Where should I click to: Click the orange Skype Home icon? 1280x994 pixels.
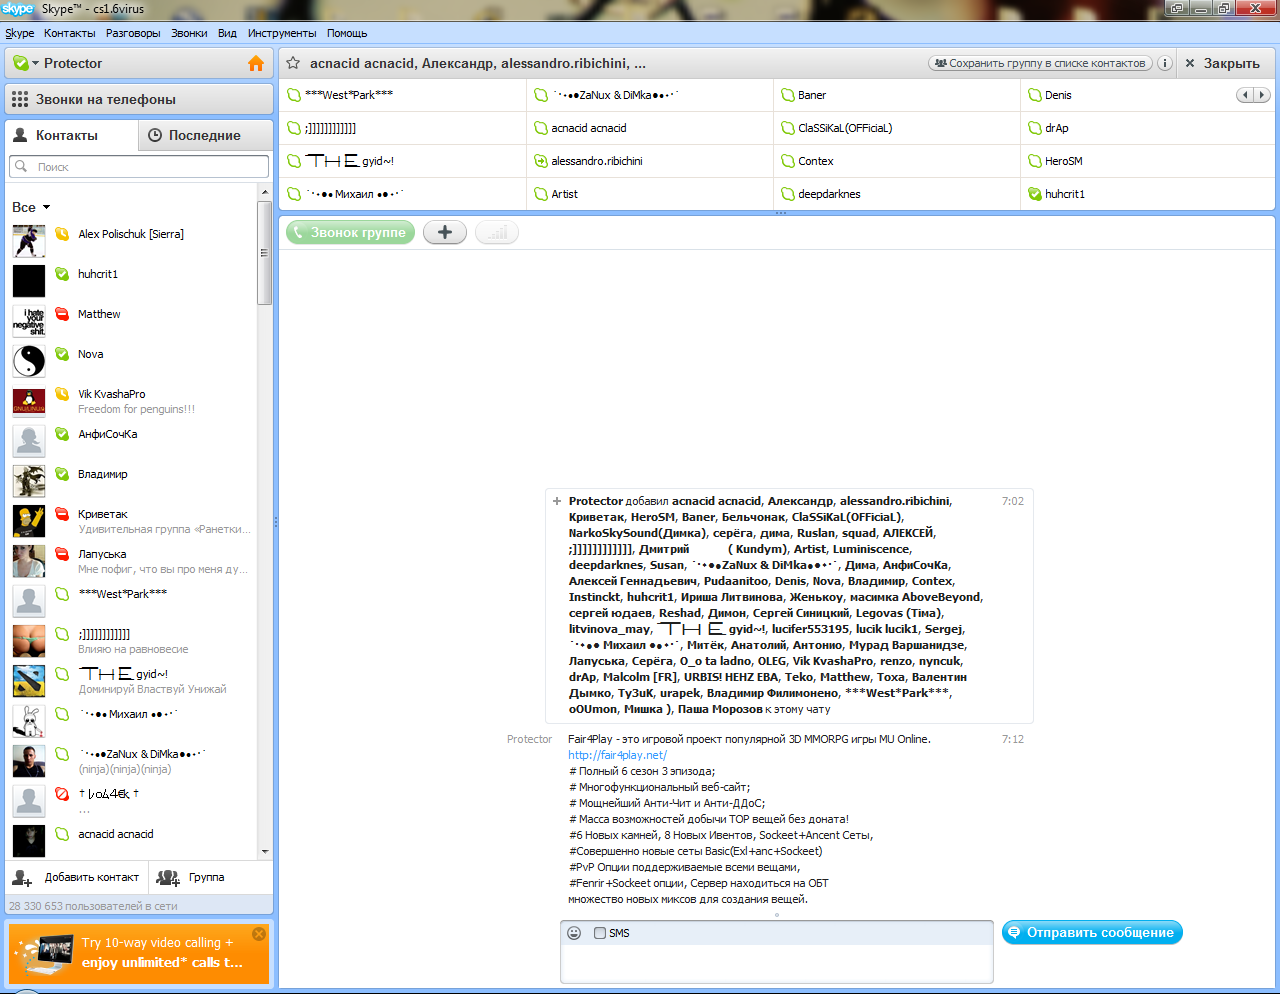(256, 63)
